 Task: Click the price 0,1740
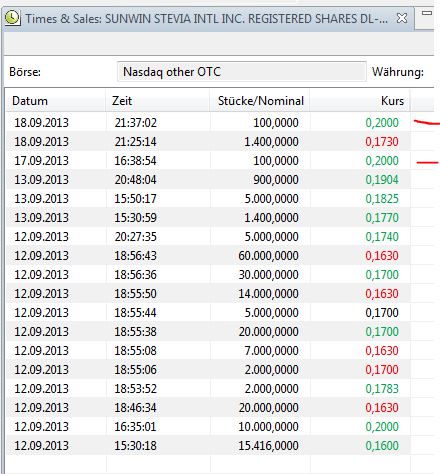(382, 237)
